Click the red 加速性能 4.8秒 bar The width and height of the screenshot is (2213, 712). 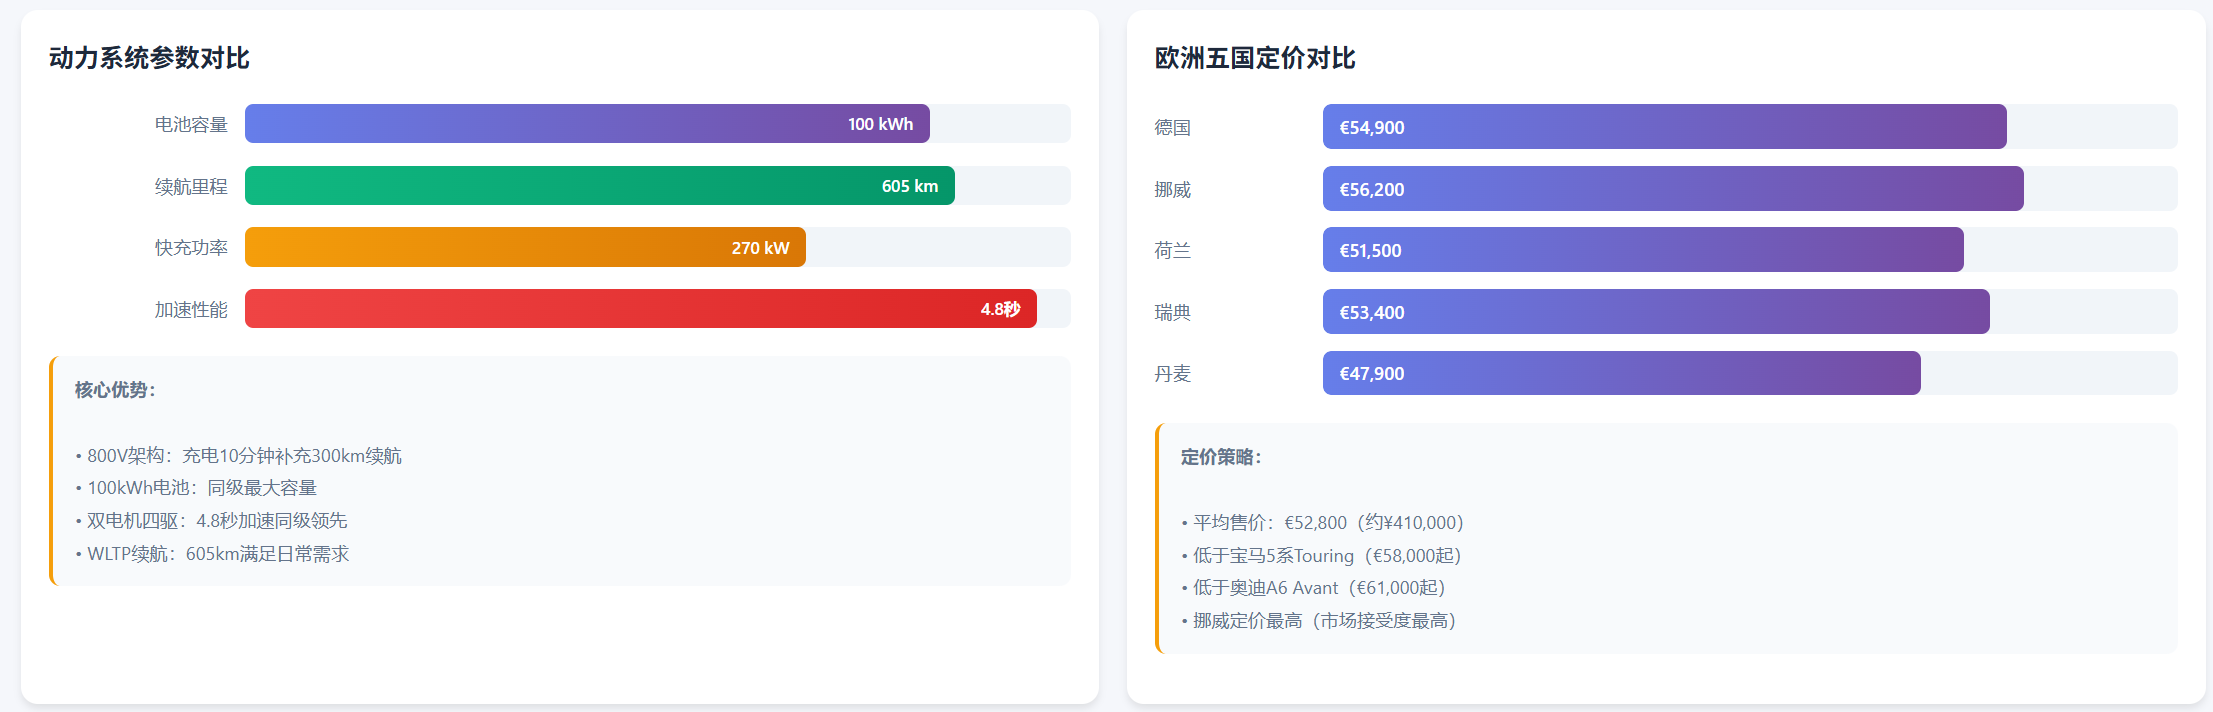click(x=640, y=309)
